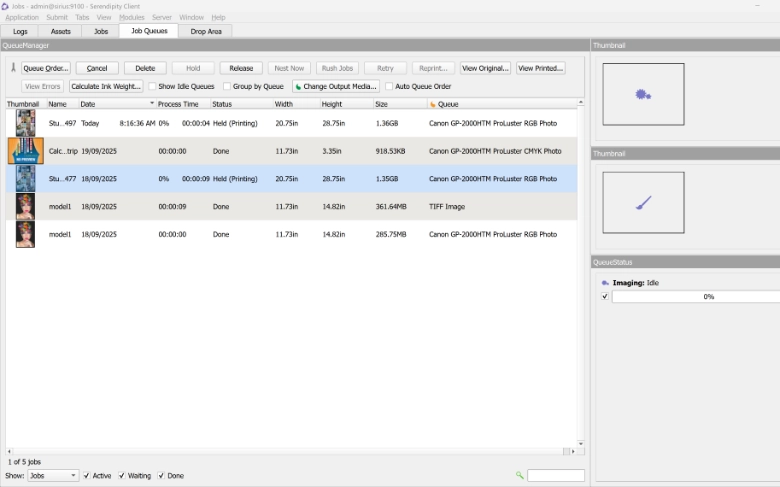Click the gear icon in the top Thumbnail panel
Screen dimensions: 780x487
[643, 95]
